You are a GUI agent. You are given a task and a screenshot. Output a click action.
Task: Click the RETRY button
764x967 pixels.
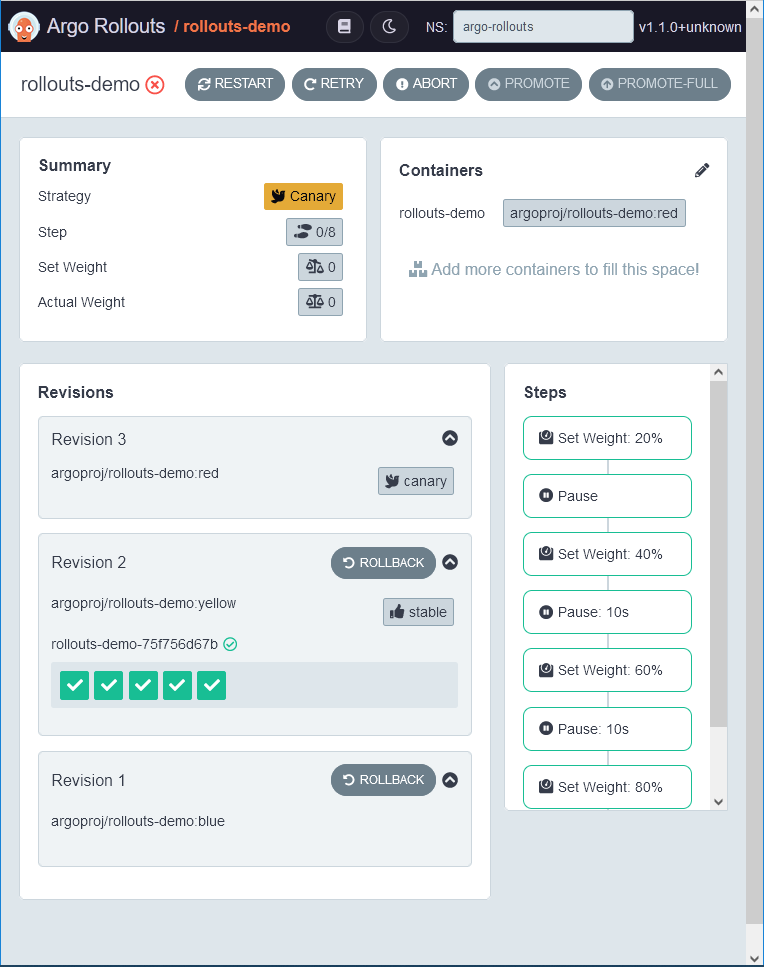[334, 84]
